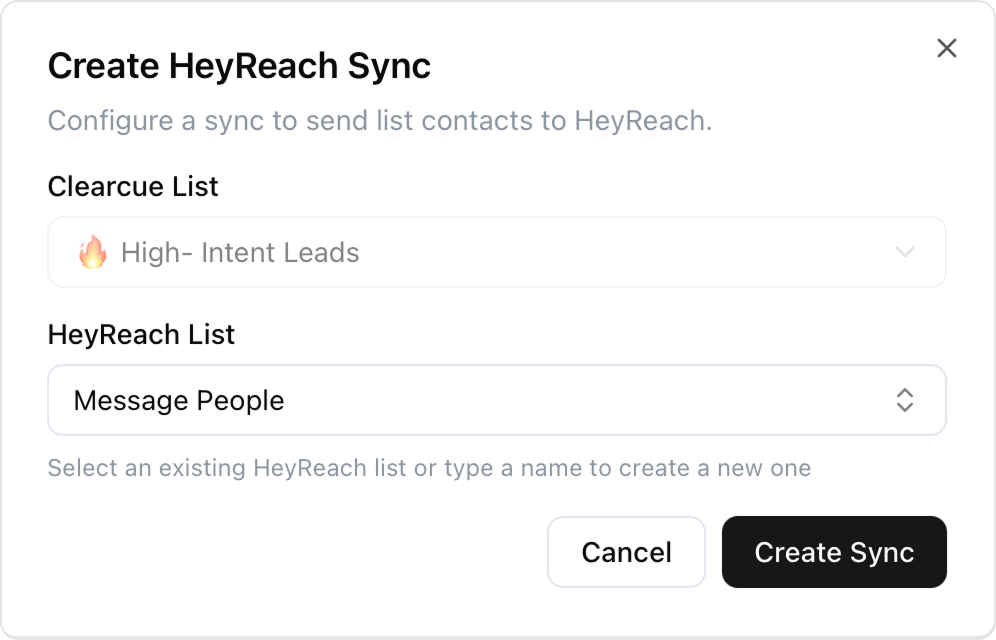This screenshot has width=996, height=640.
Task: Click the Message People text to edit it
Action: click(179, 400)
